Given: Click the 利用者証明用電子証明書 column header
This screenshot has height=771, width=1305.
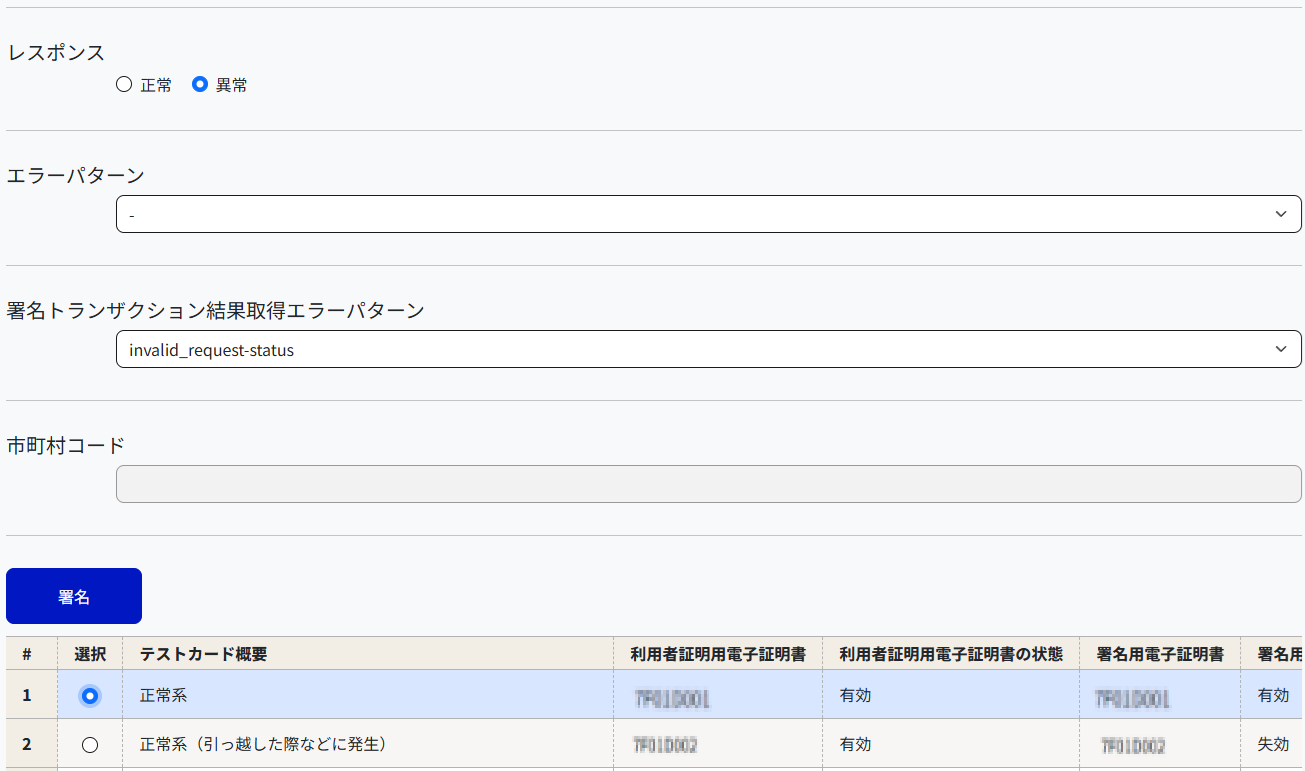Looking at the screenshot, I should 718,654.
